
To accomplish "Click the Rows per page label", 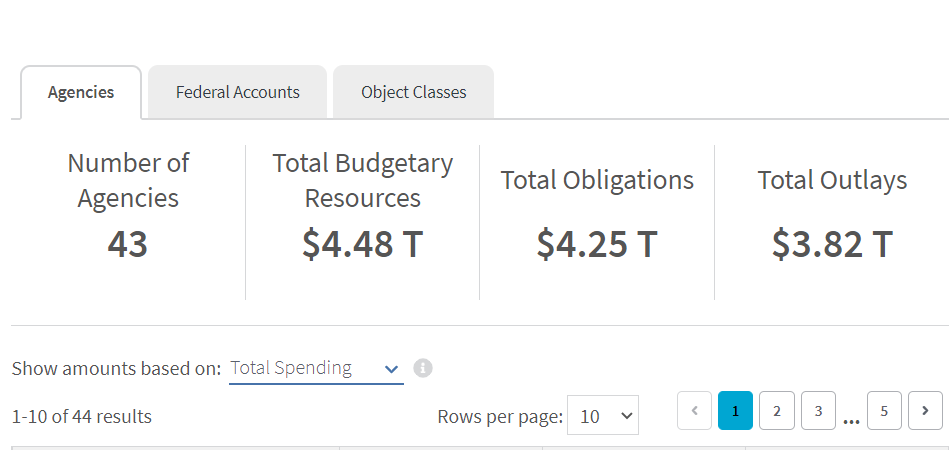I will coord(500,417).
